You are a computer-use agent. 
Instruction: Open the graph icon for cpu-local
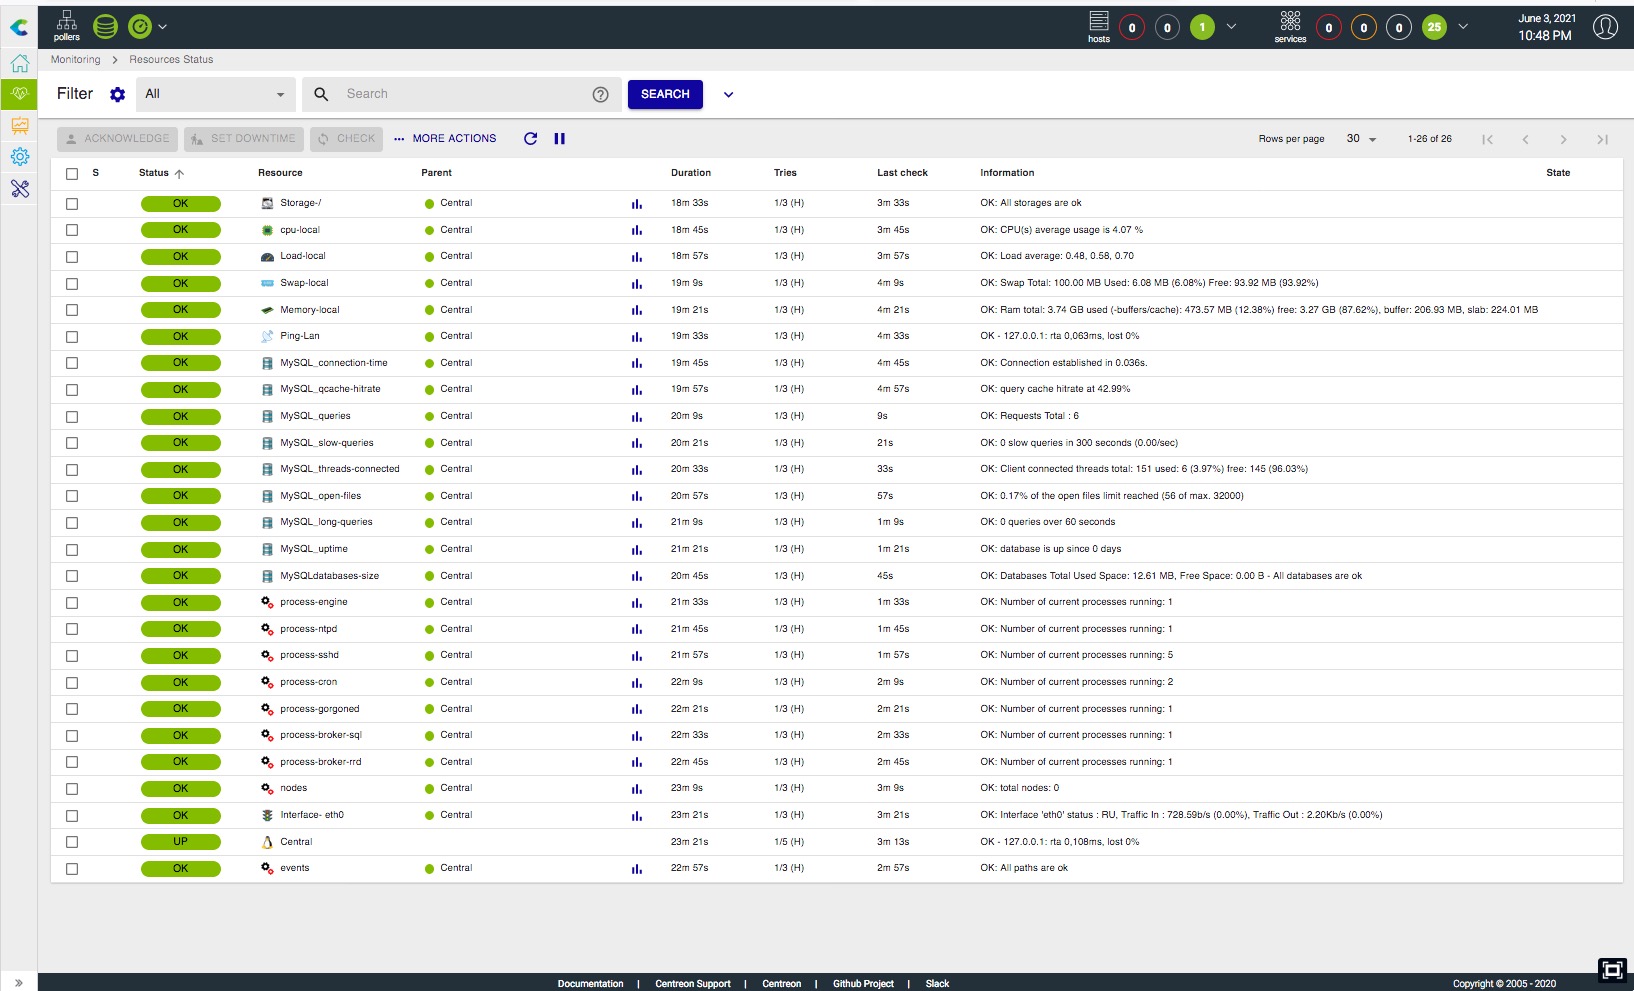coord(636,230)
